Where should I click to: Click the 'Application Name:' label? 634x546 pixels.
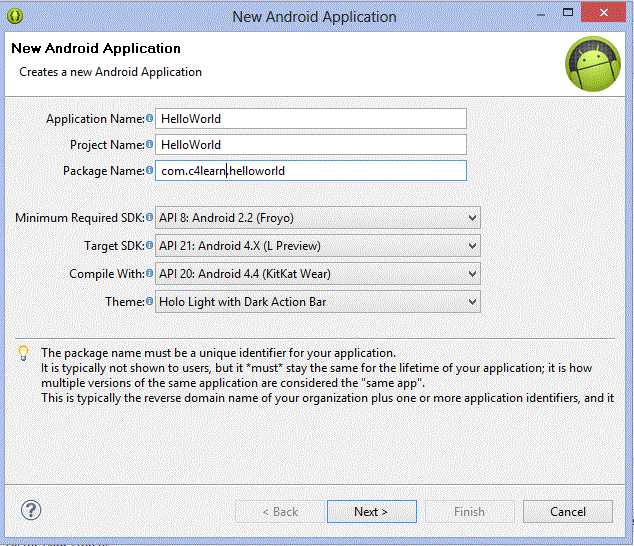[x=95, y=119]
